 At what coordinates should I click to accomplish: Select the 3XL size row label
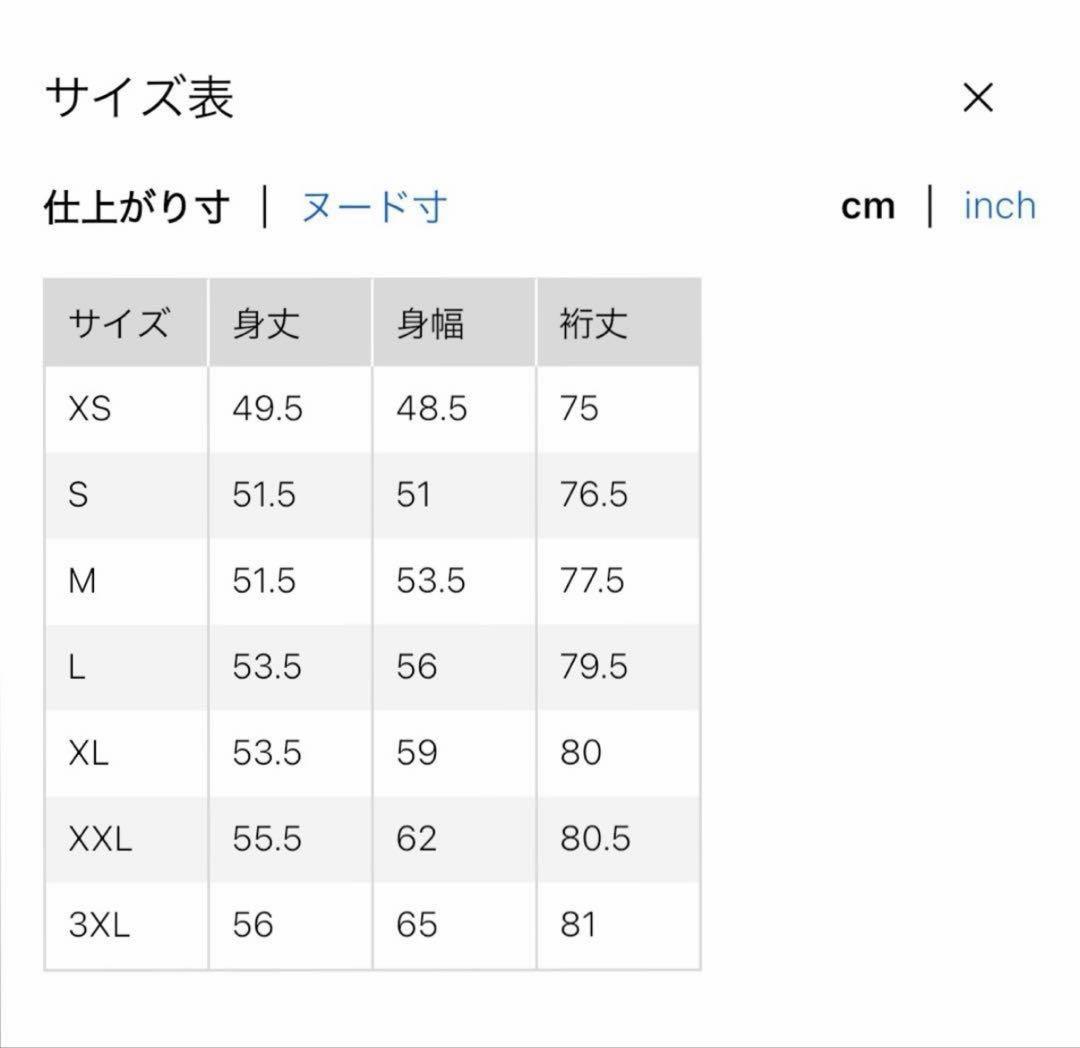(99, 925)
